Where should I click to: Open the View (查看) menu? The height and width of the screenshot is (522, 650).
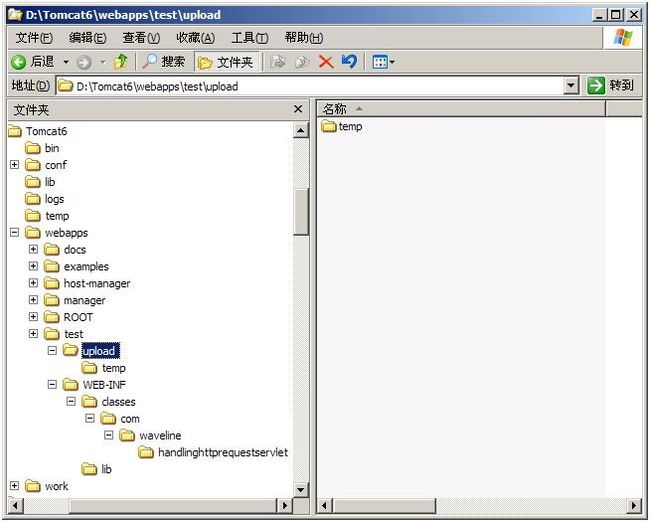141,38
